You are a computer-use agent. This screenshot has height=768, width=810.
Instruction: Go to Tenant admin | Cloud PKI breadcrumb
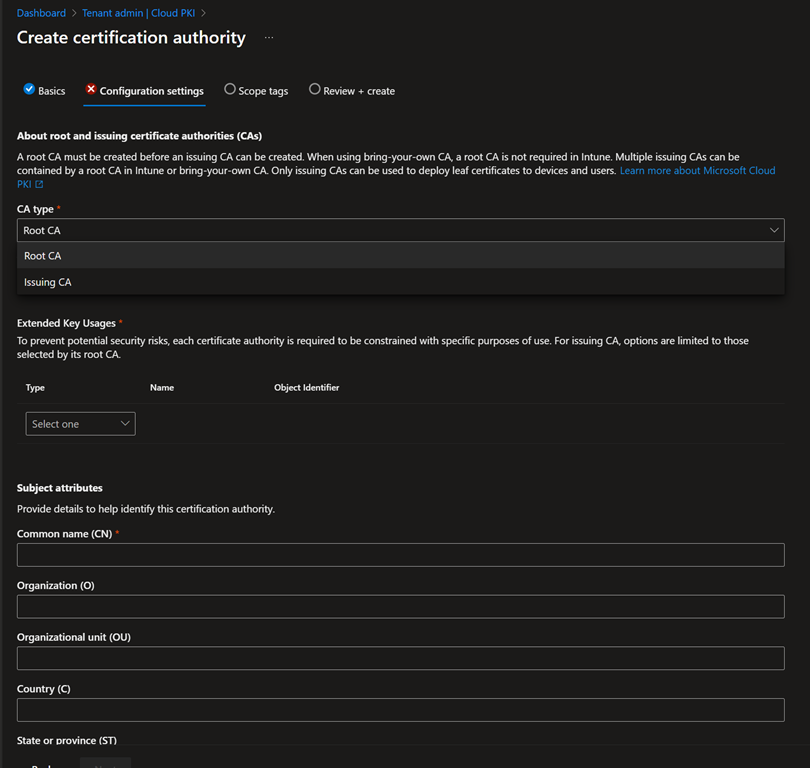[139, 13]
